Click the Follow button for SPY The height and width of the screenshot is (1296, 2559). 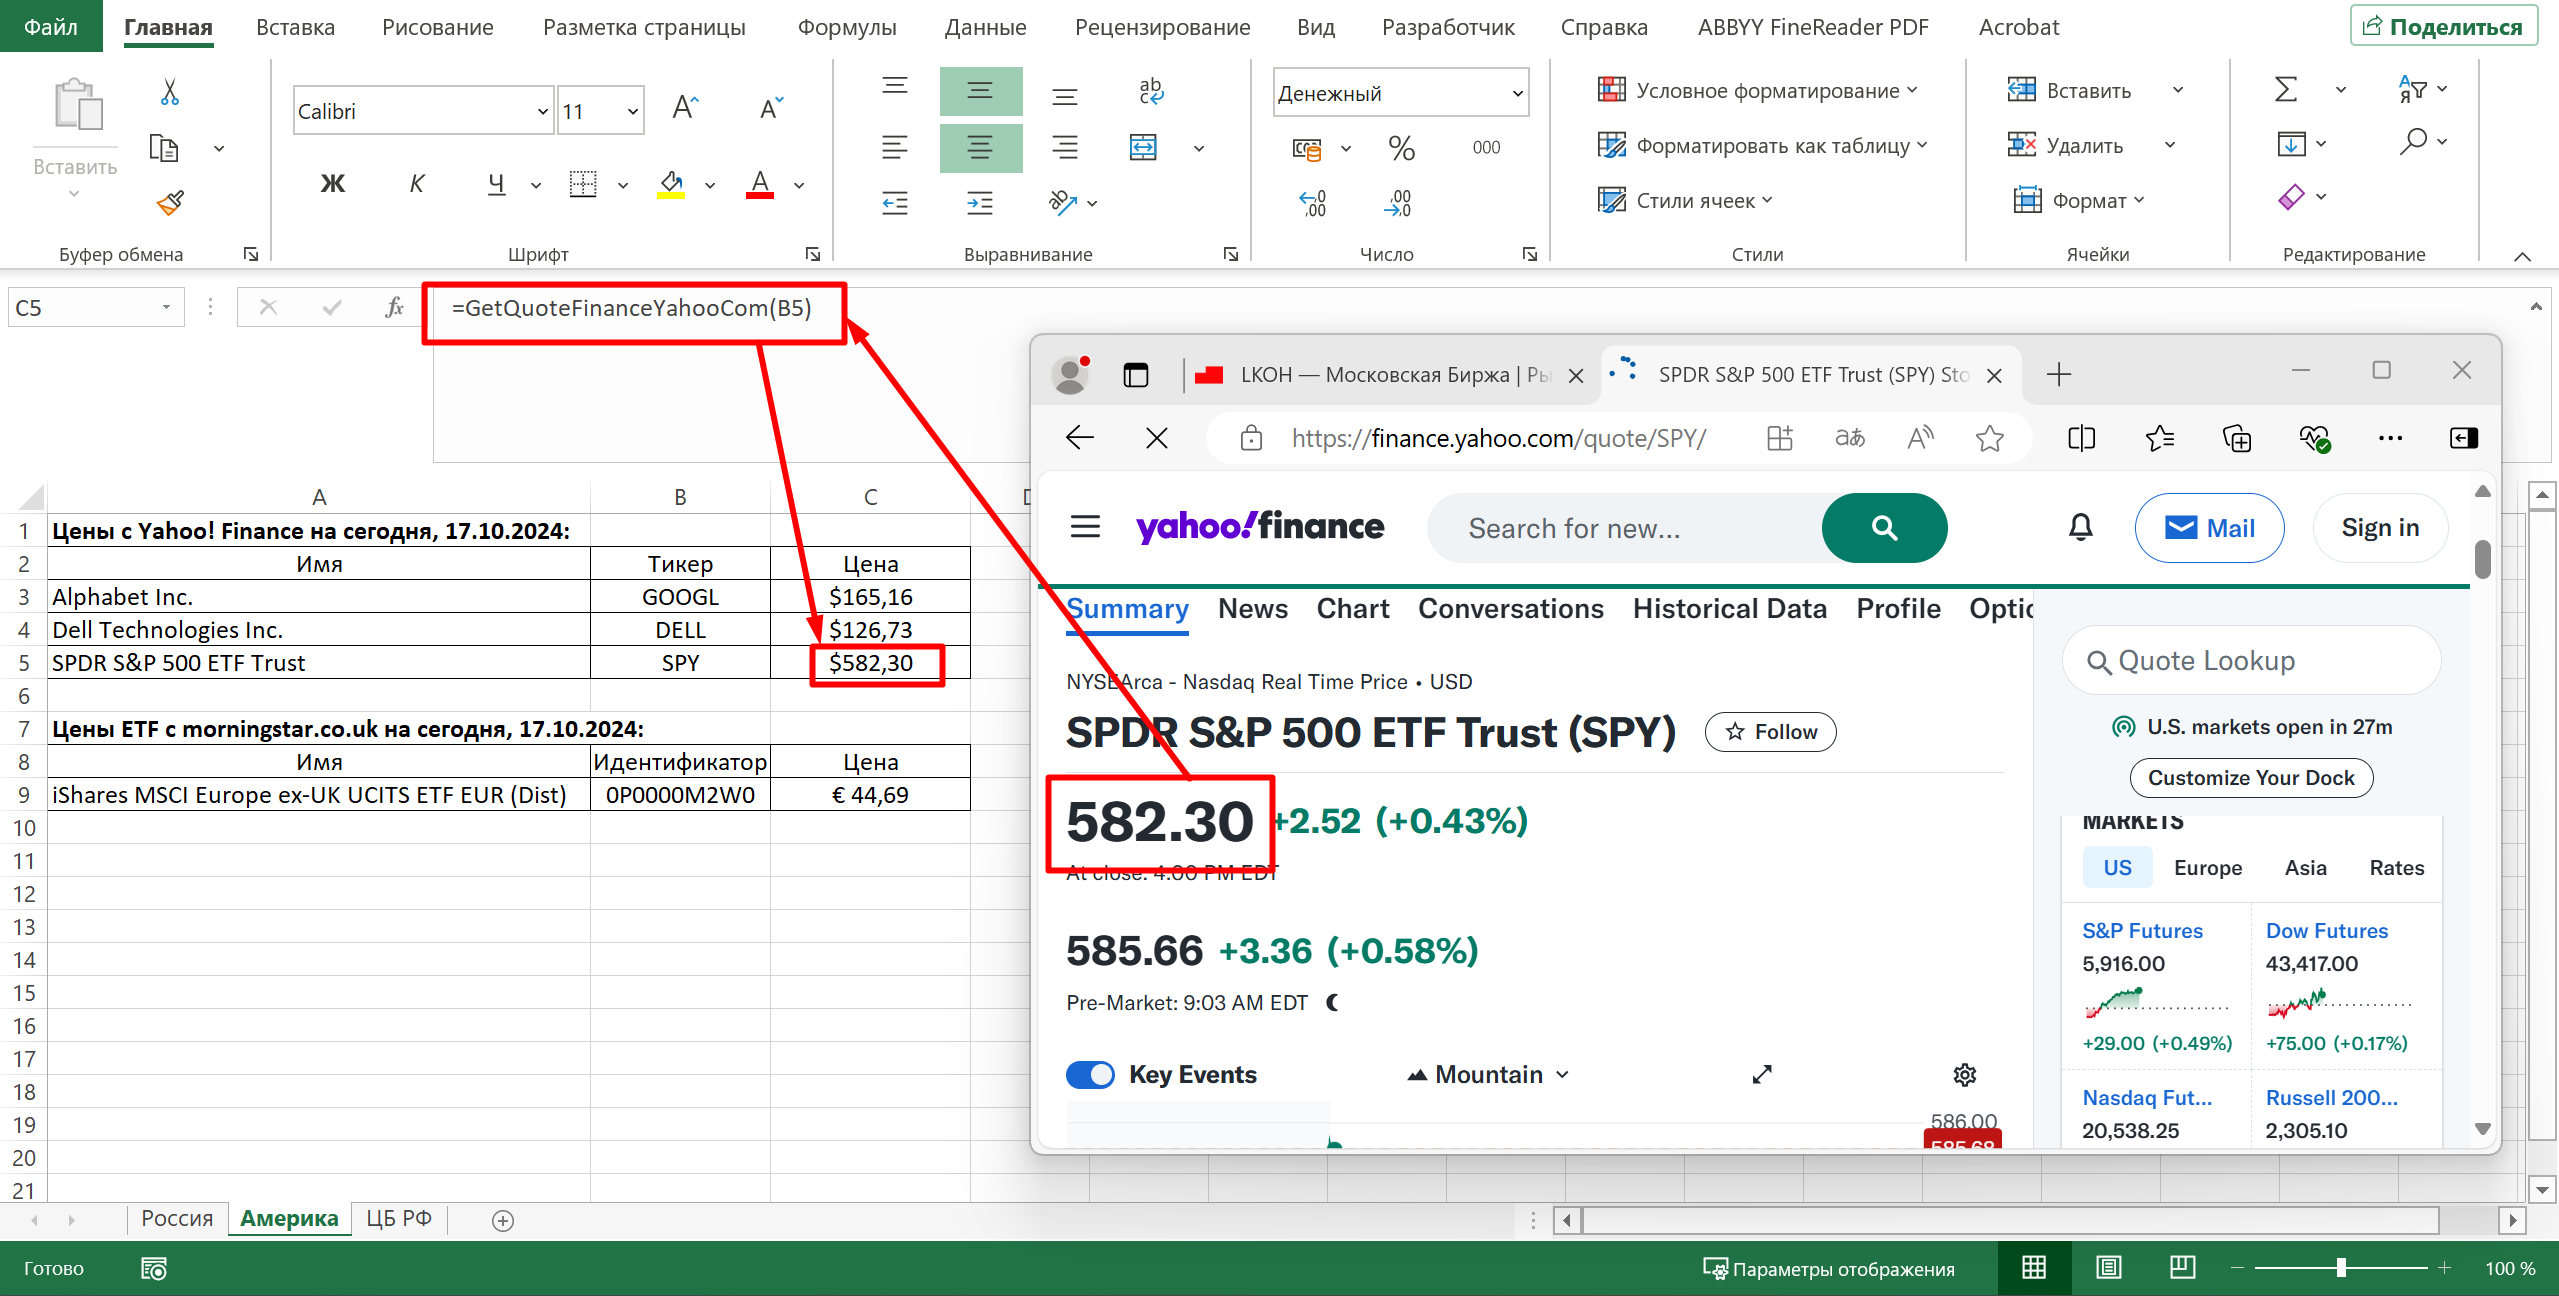pyautogui.click(x=1771, y=732)
